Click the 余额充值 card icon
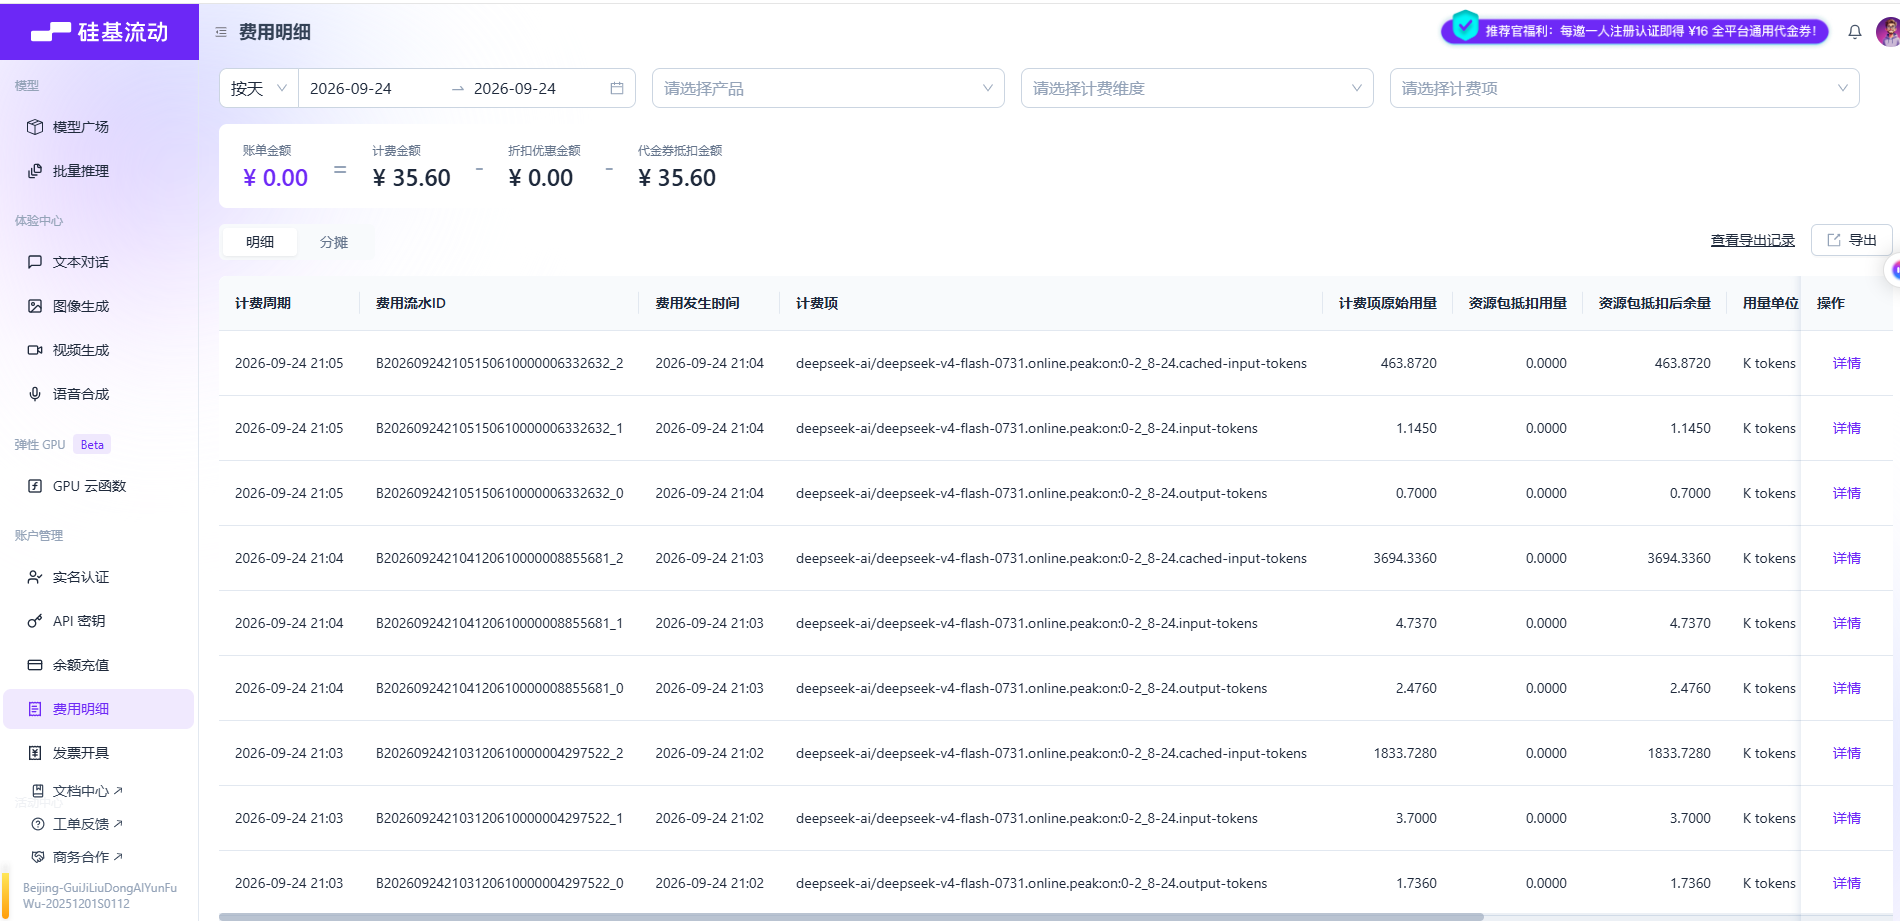 click(x=35, y=665)
